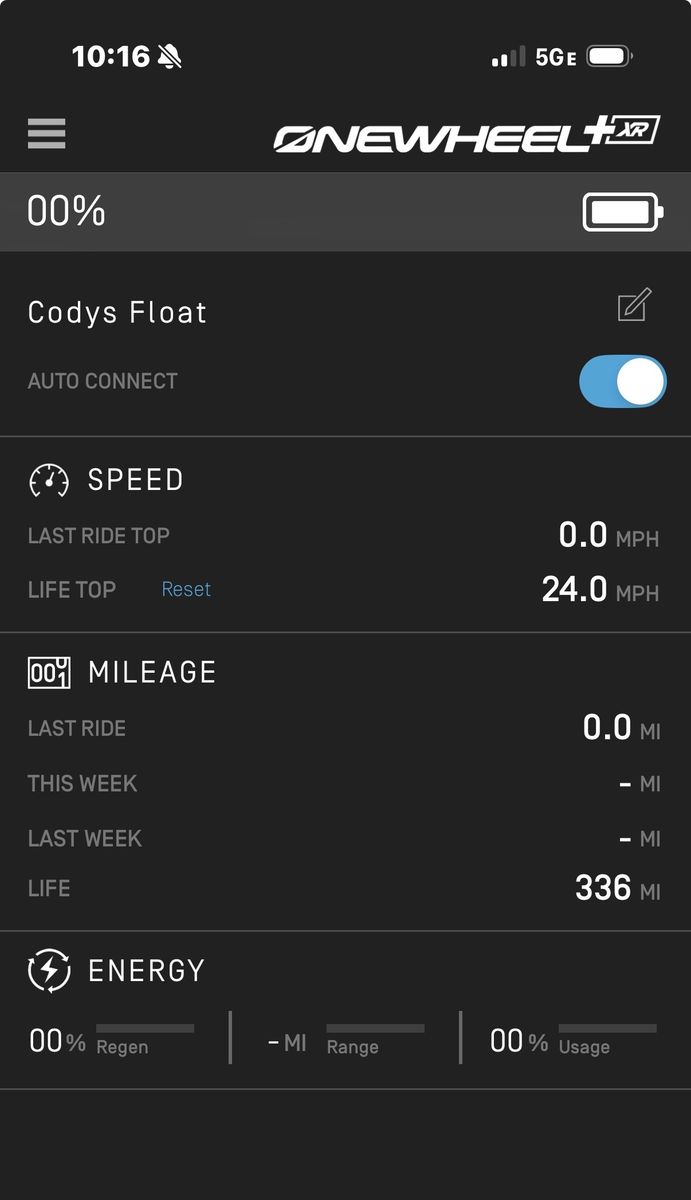The height and width of the screenshot is (1200, 691).
Task: Disable the Auto Connect switch
Action: click(622, 381)
